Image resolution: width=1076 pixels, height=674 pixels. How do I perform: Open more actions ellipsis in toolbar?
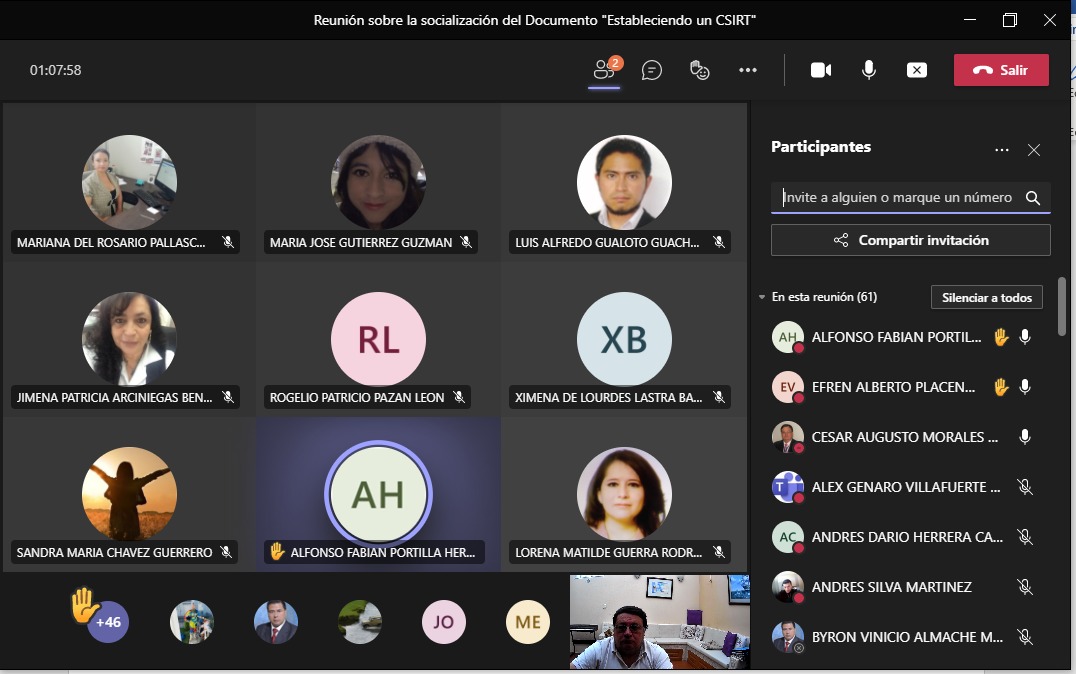tap(747, 70)
